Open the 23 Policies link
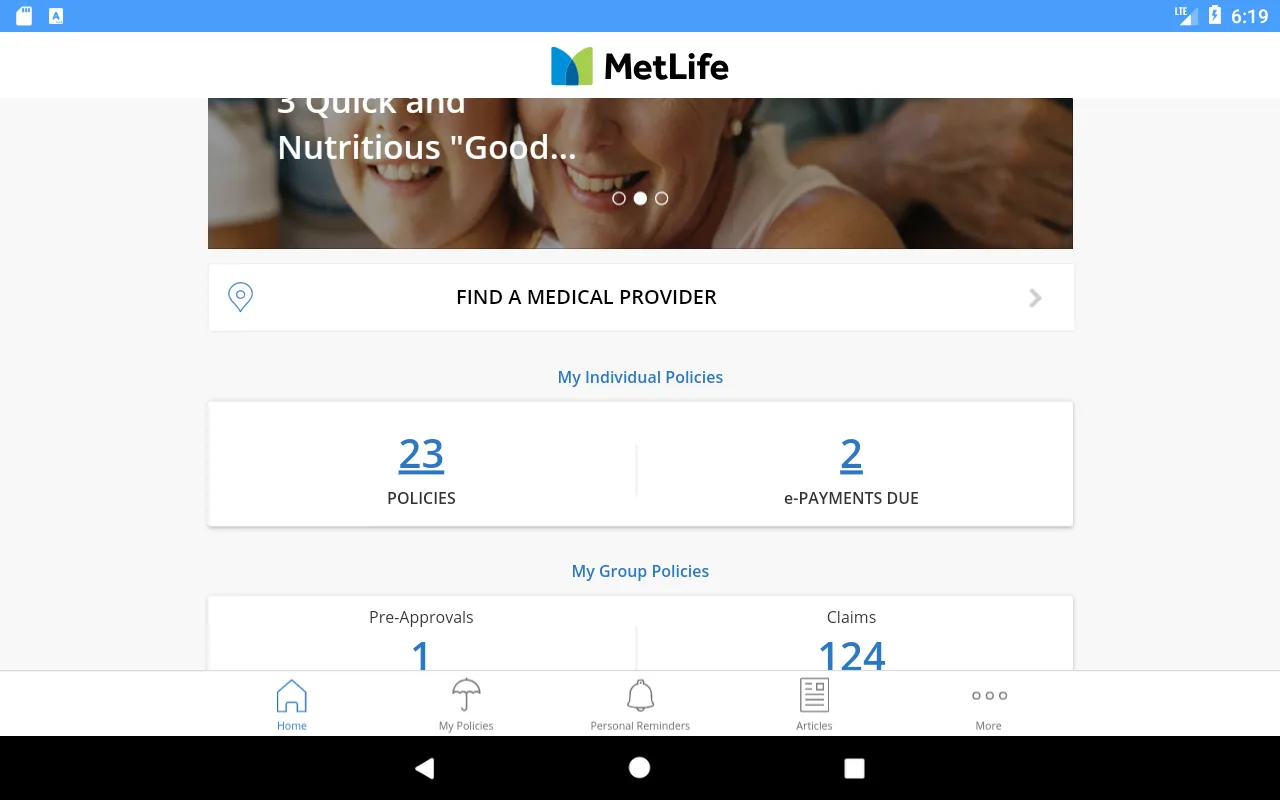Image resolution: width=1280 pixels, height=800 pixels. click(x=421, y=455)
